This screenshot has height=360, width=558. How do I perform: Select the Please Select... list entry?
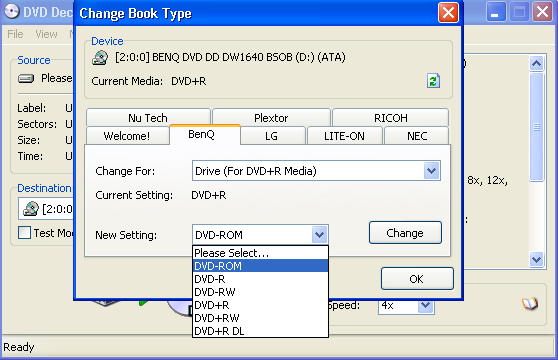pos(260,253)
